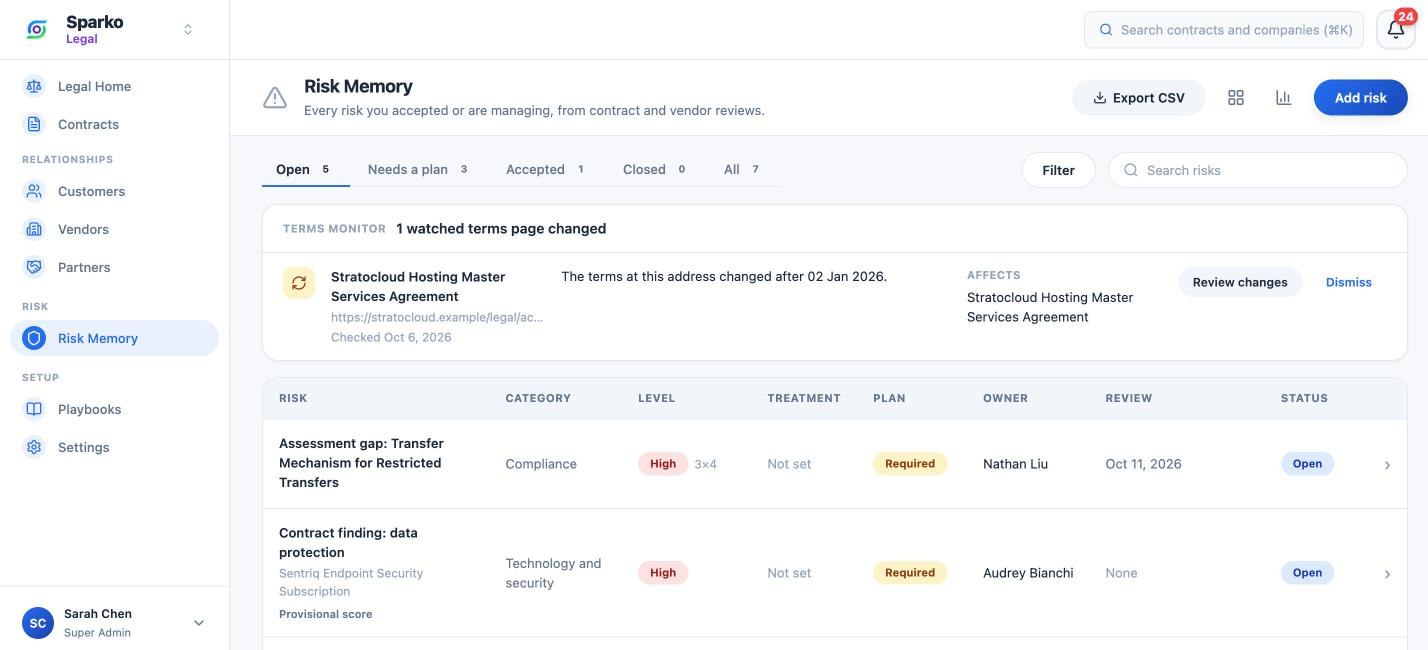
Task: Open the workspace switcher chevrons
Action: (x=188, y=30)
